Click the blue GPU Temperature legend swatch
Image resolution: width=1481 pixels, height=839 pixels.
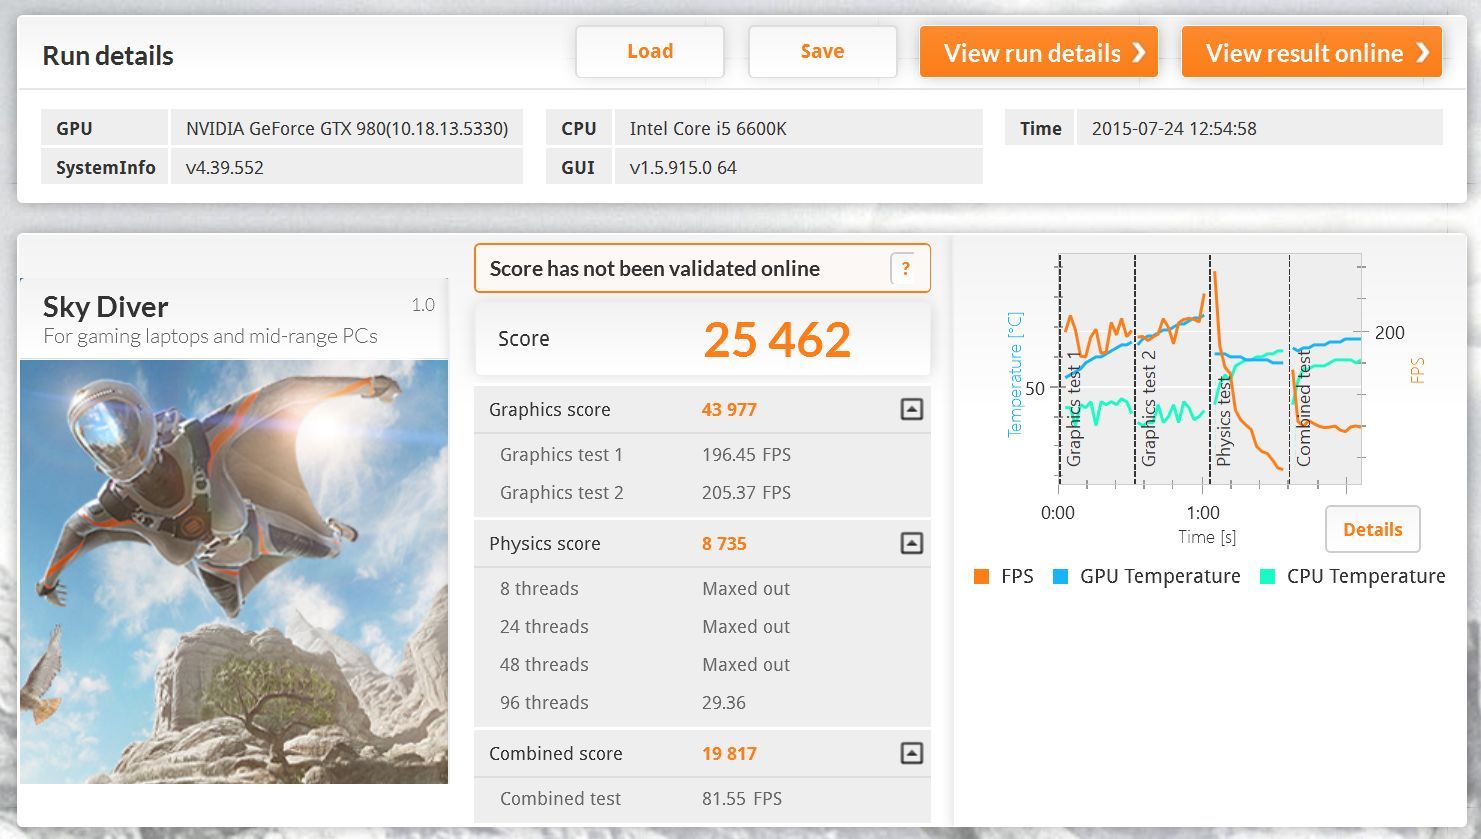(1061, 577)
